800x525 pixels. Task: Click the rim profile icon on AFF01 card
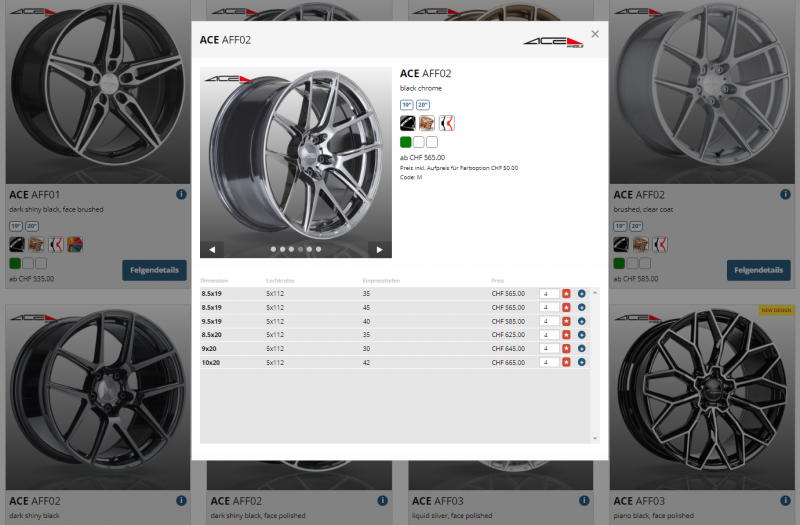[x=56, y=244]
